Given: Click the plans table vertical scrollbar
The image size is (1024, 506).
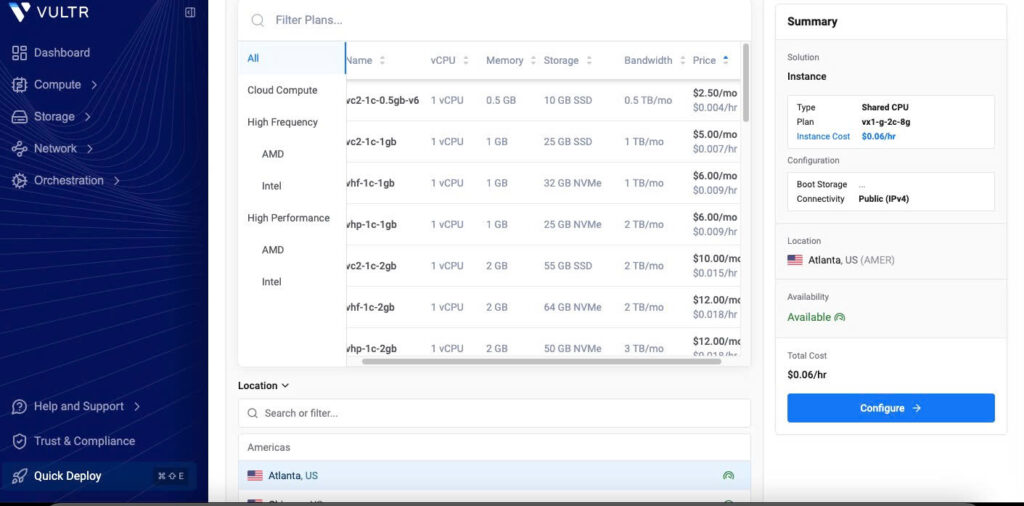Looking at the screenshot, I should (746, 82).
